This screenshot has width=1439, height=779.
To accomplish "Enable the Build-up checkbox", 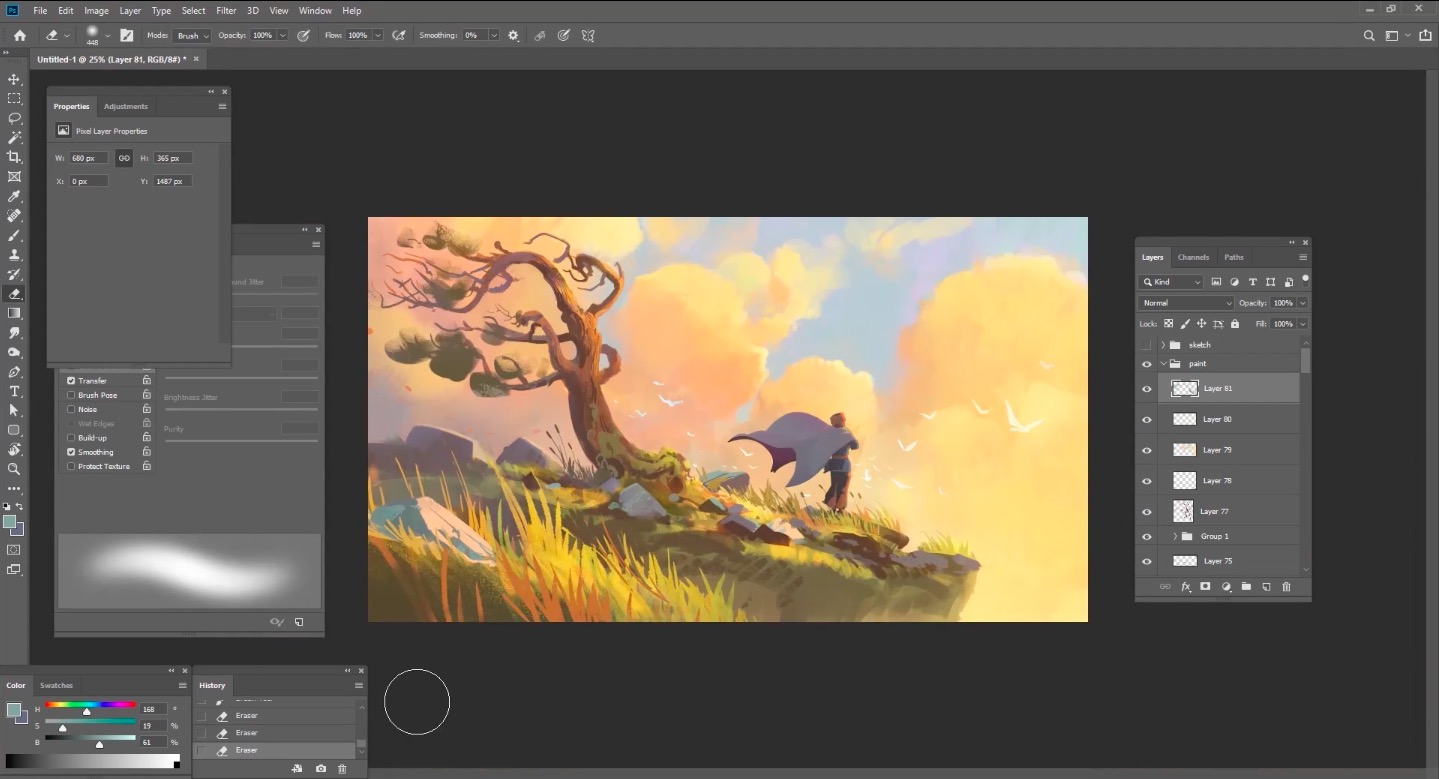I will [x=71, y=438].
